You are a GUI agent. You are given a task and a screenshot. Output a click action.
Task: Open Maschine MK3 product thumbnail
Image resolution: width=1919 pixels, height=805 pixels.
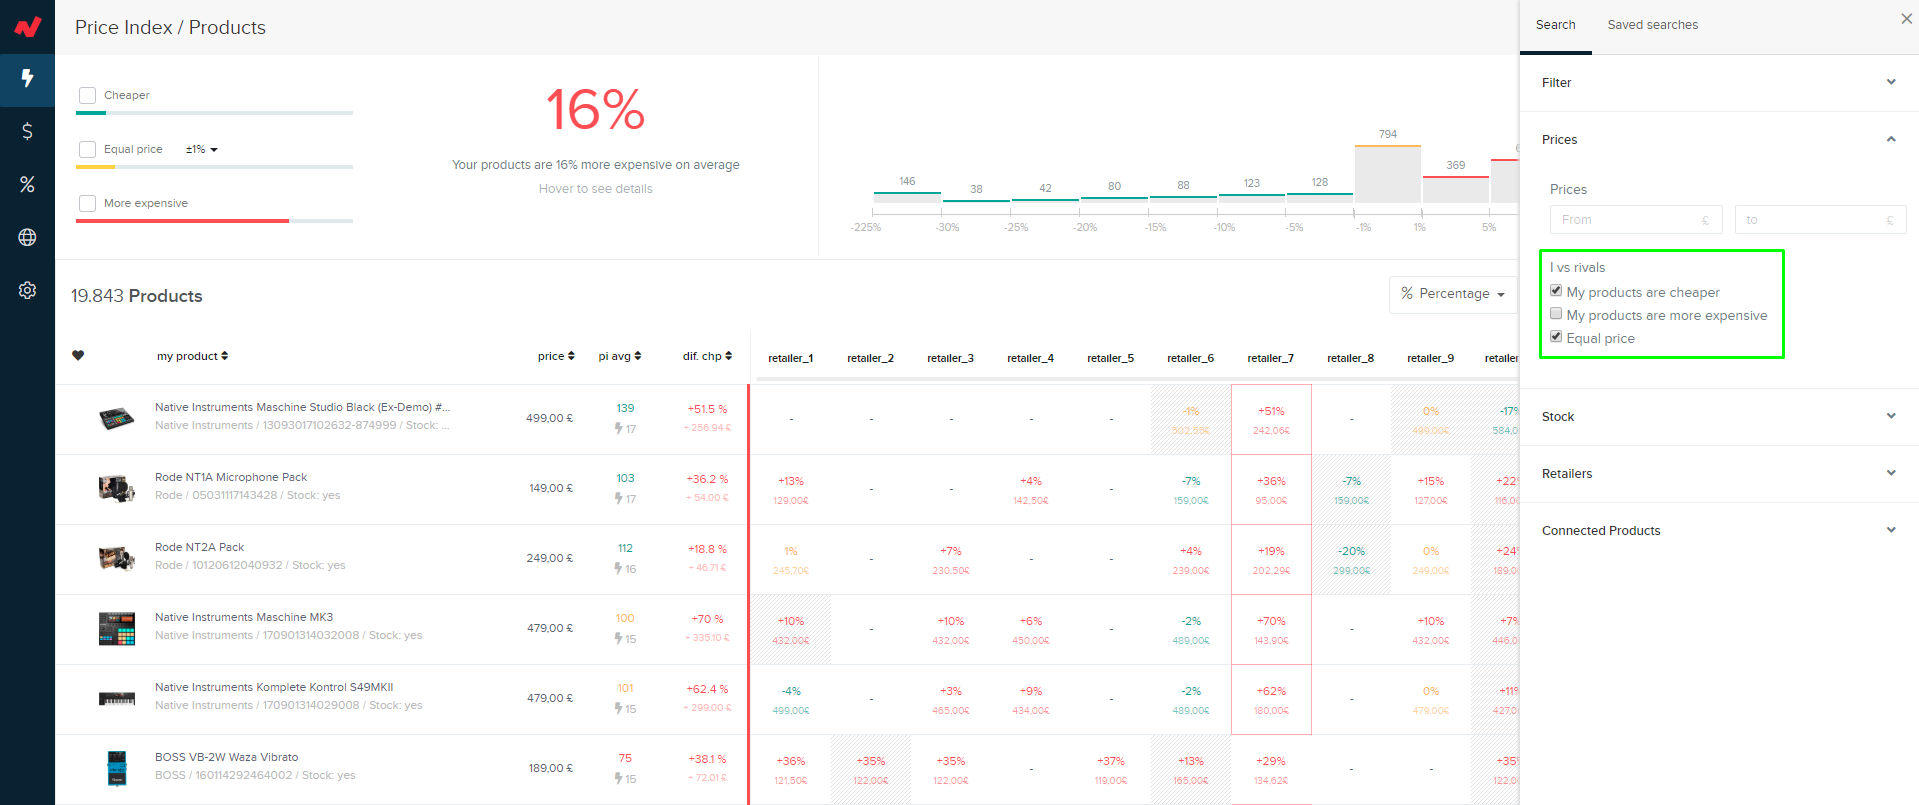pos(117,629)
